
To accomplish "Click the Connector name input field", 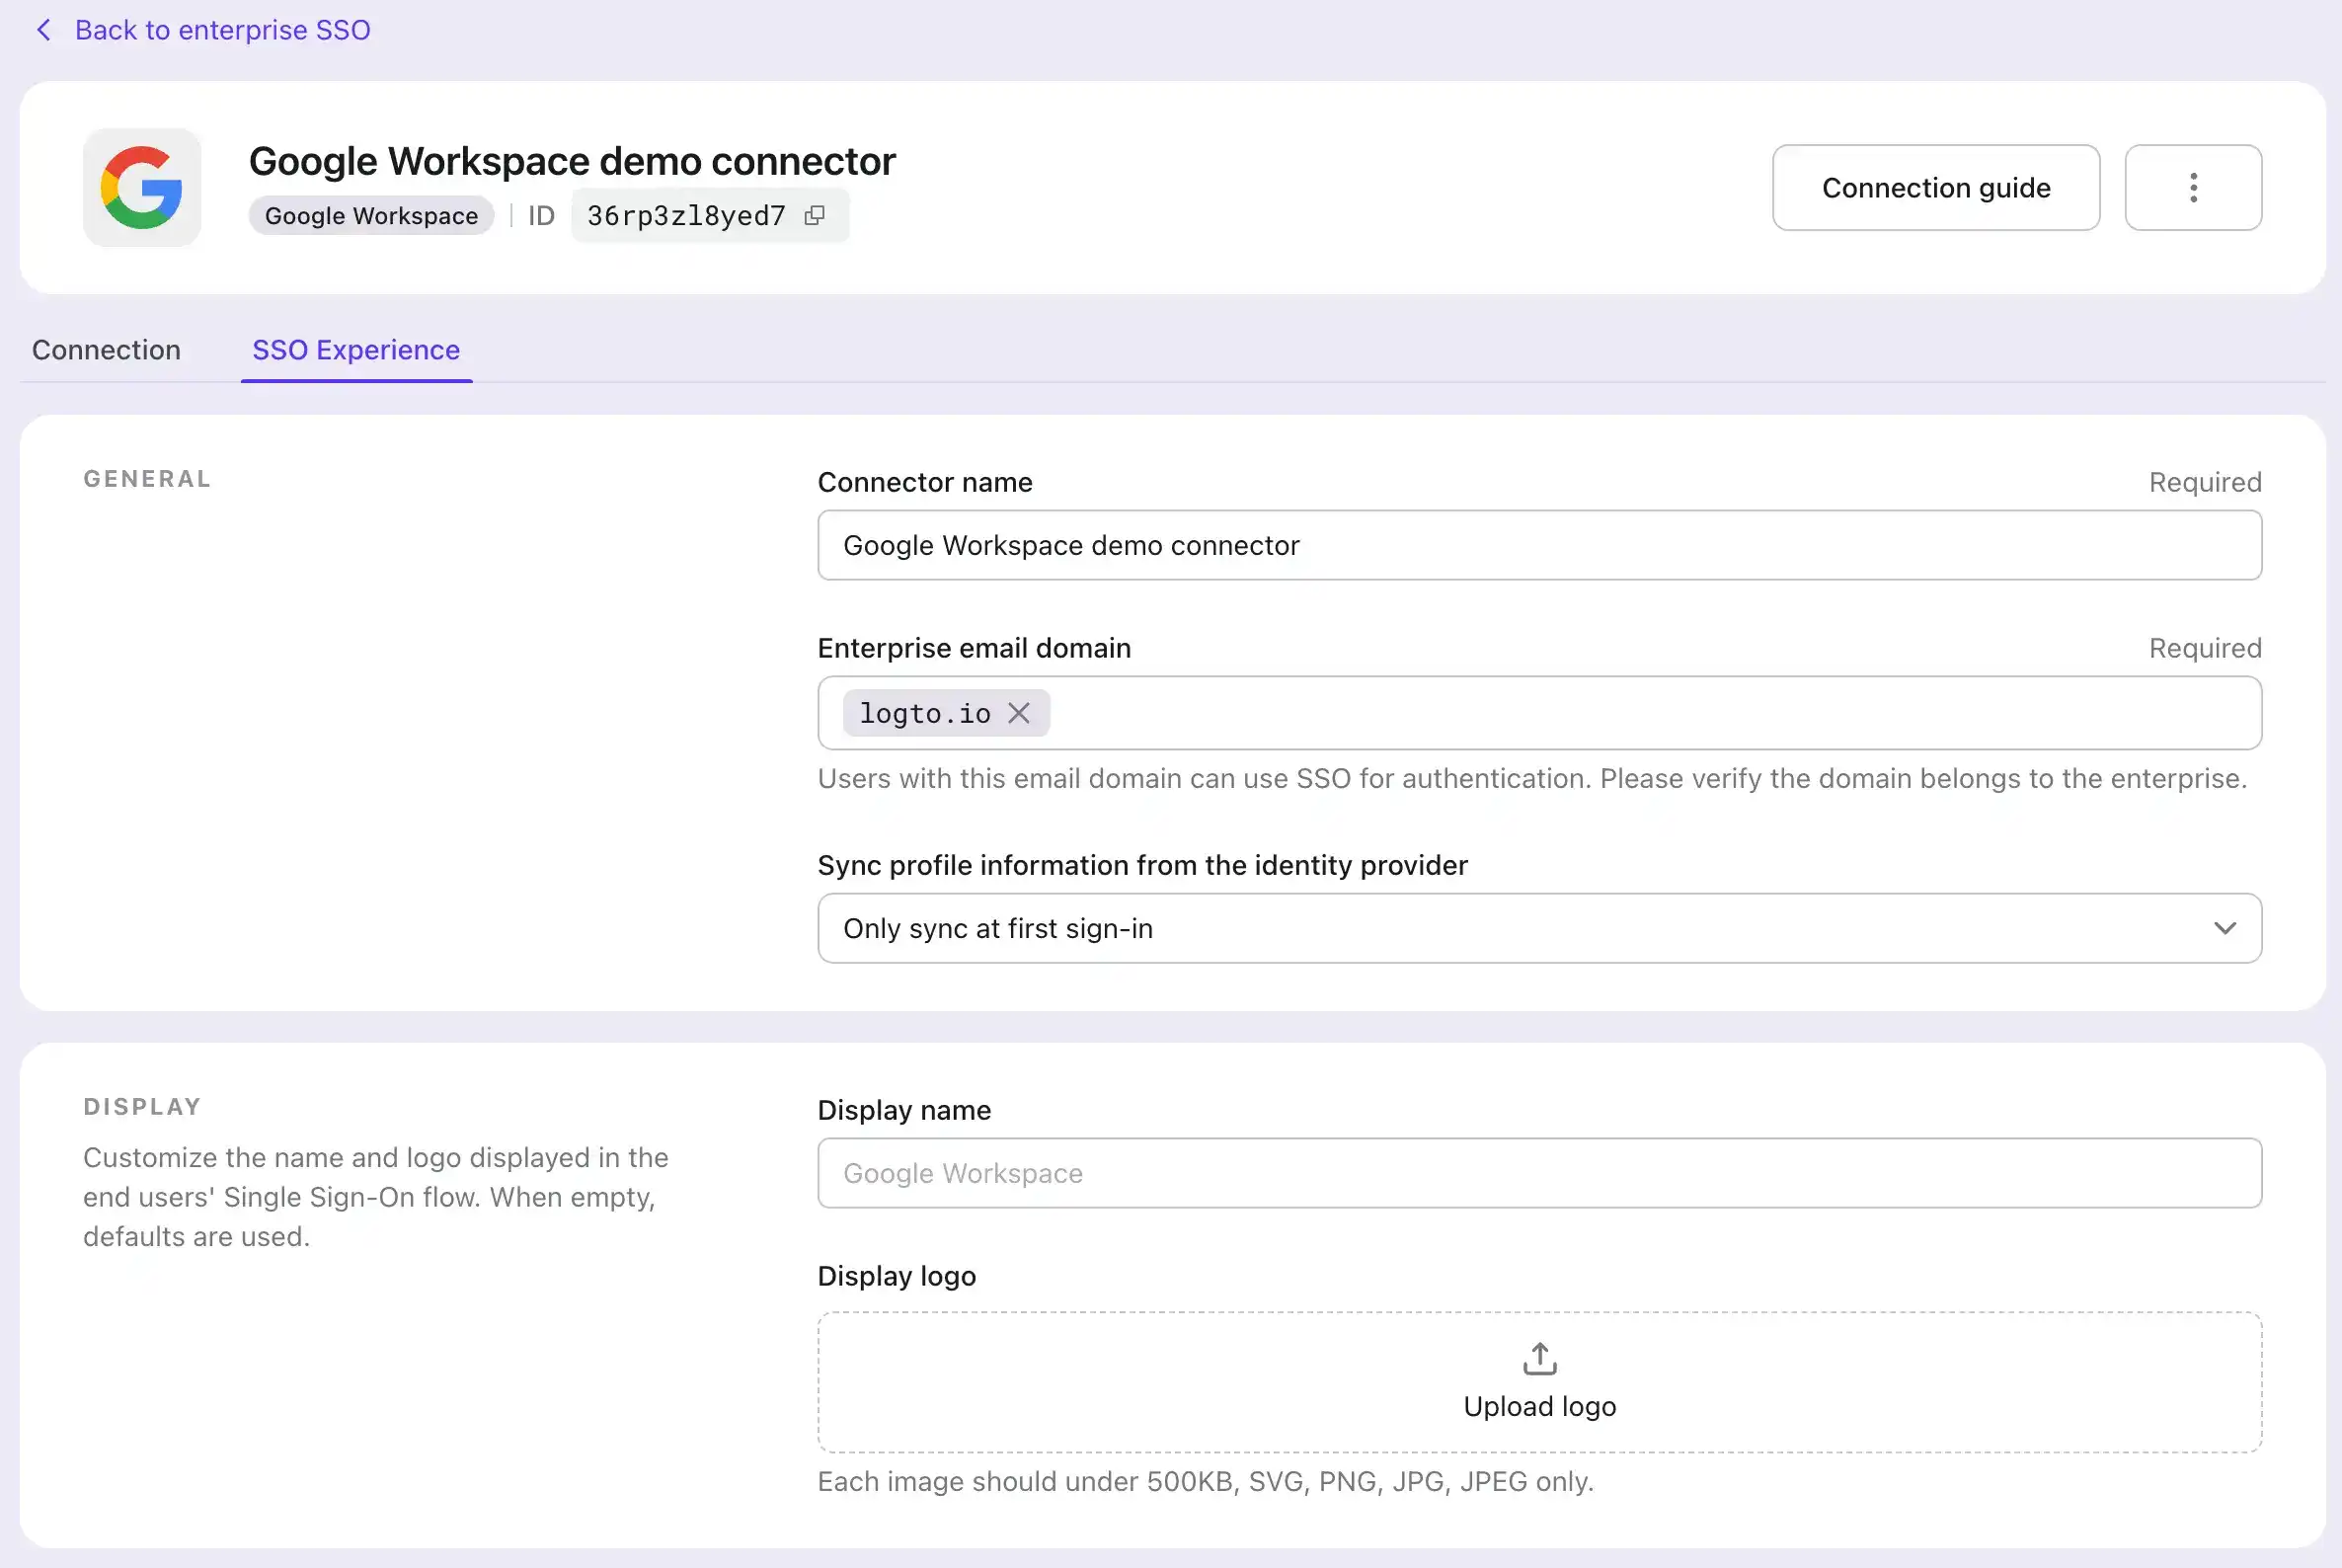I will point(1538,545).
